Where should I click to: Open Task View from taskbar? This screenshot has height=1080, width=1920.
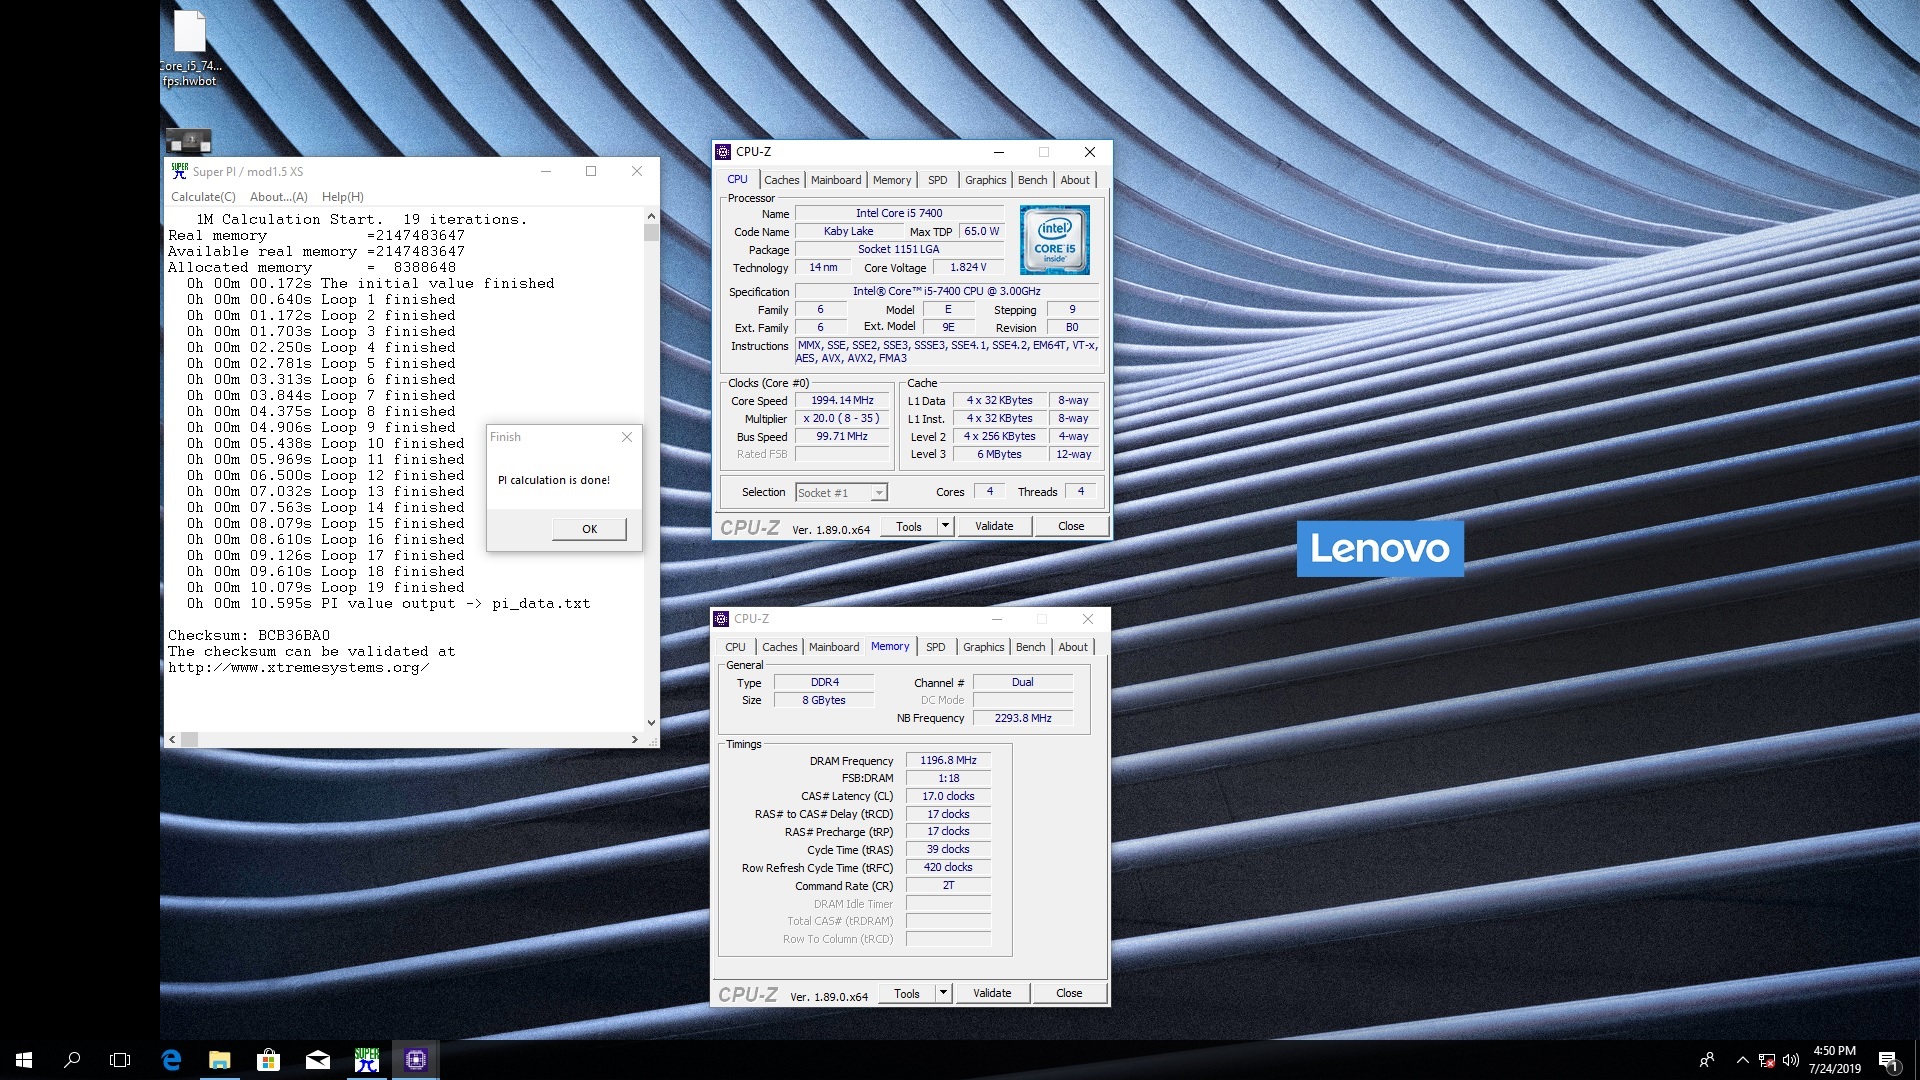tap(120, 1060)
